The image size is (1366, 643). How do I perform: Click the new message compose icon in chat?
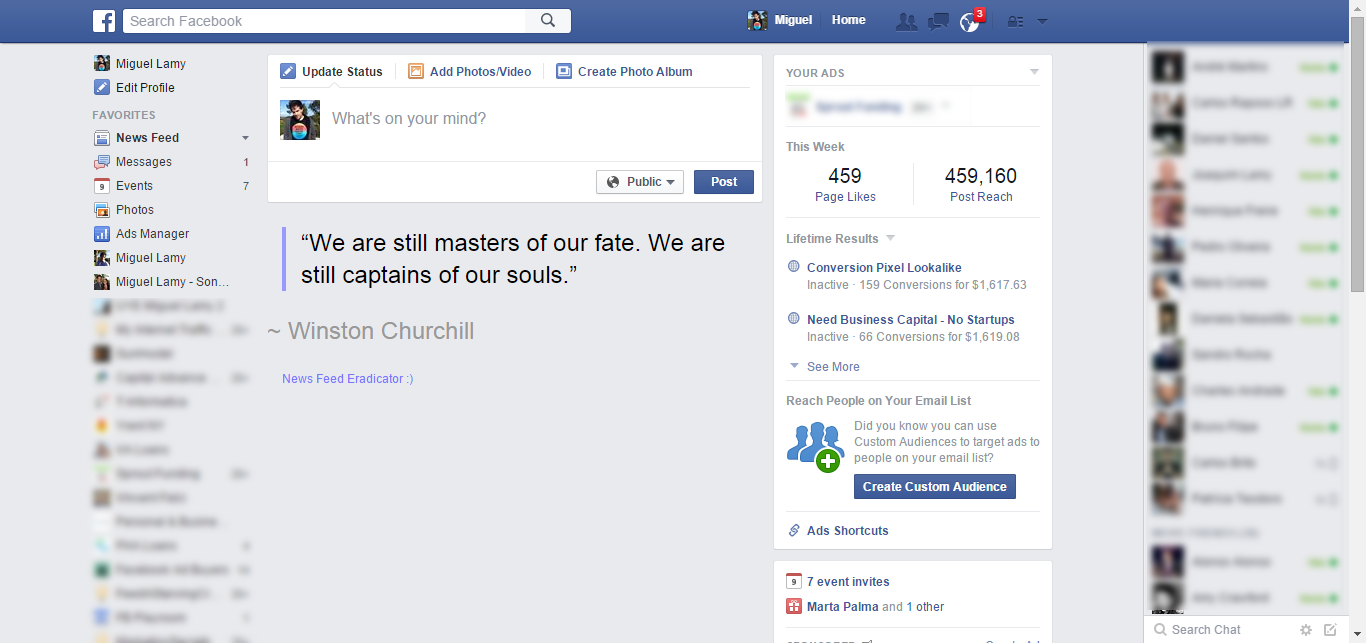(1330, 630)
